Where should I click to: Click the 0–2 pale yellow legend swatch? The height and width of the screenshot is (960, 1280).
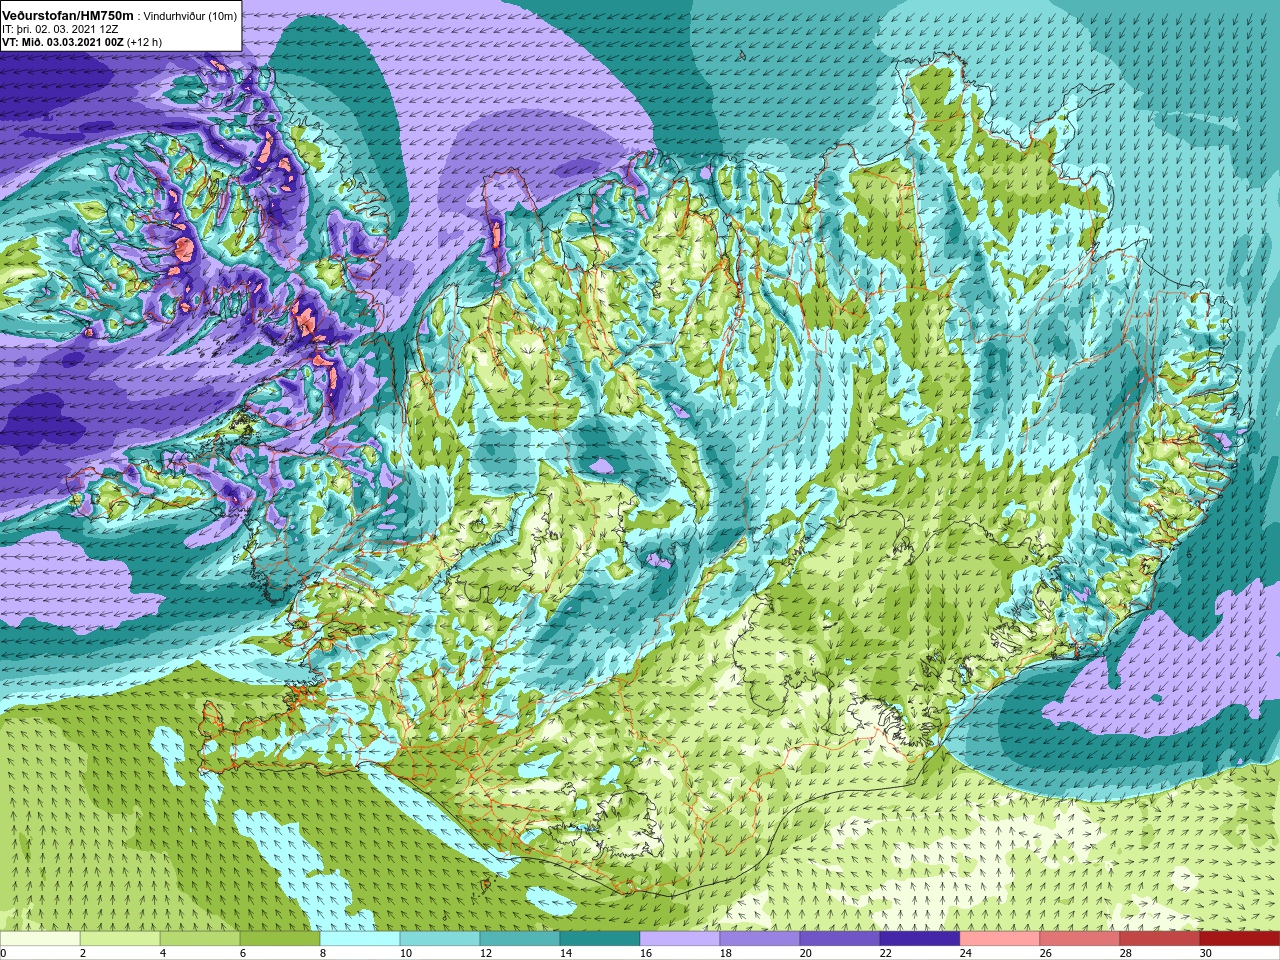[40, 939]
